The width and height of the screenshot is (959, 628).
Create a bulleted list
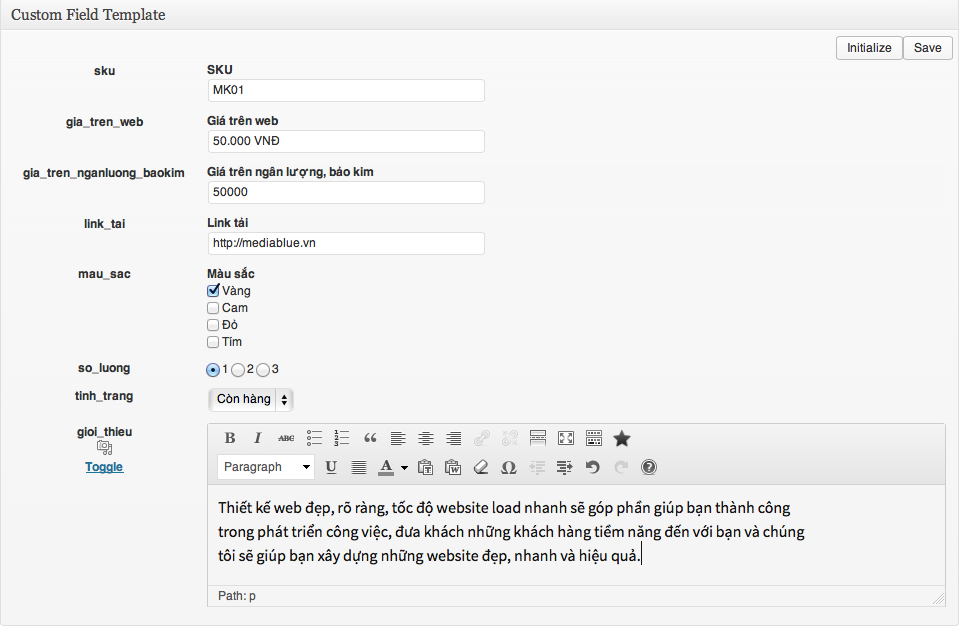pyautogui.click(x=314, y=439)
